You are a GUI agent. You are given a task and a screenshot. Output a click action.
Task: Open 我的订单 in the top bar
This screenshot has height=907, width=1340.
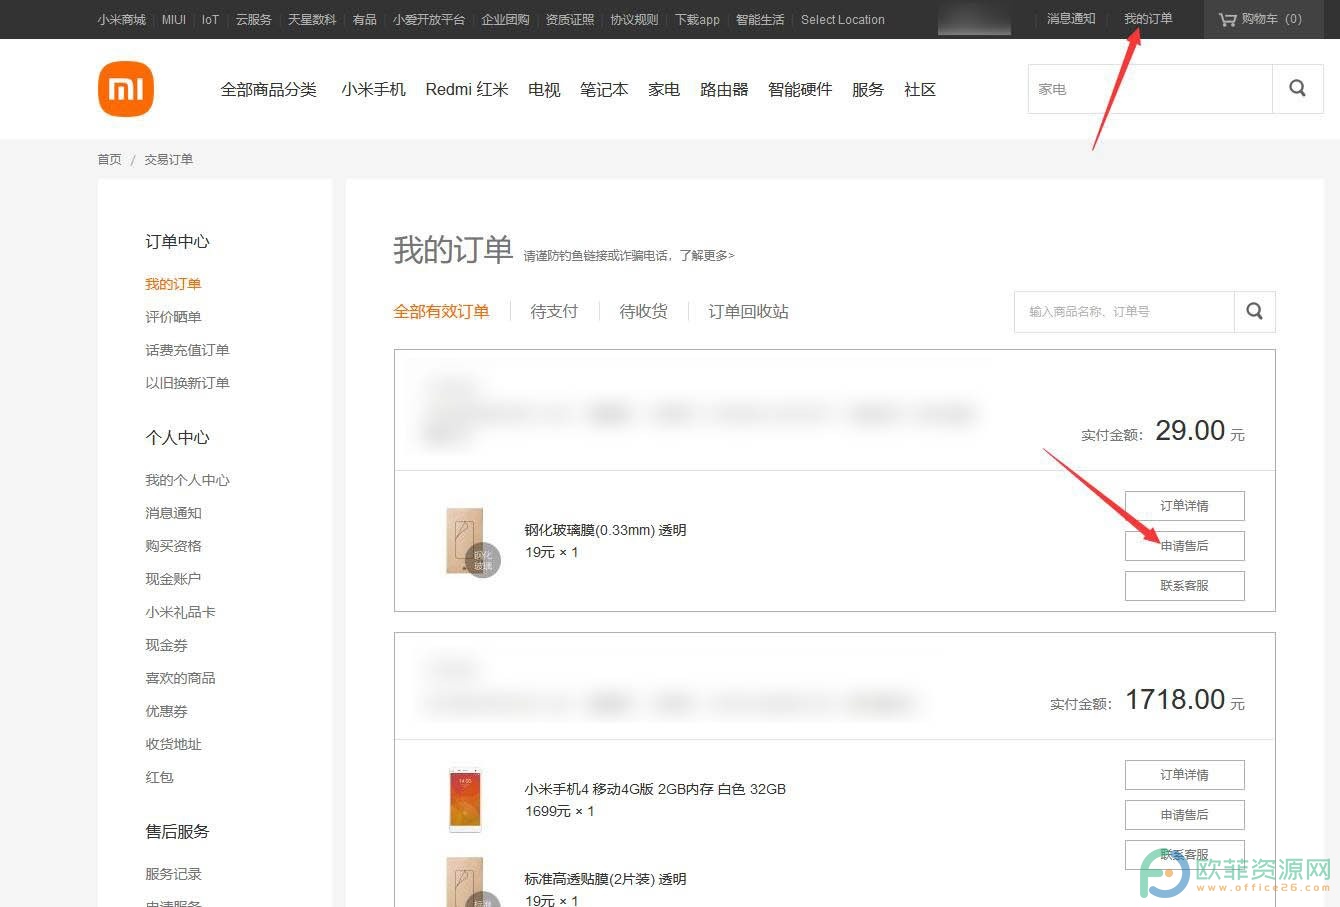(x=1148, y=19)
